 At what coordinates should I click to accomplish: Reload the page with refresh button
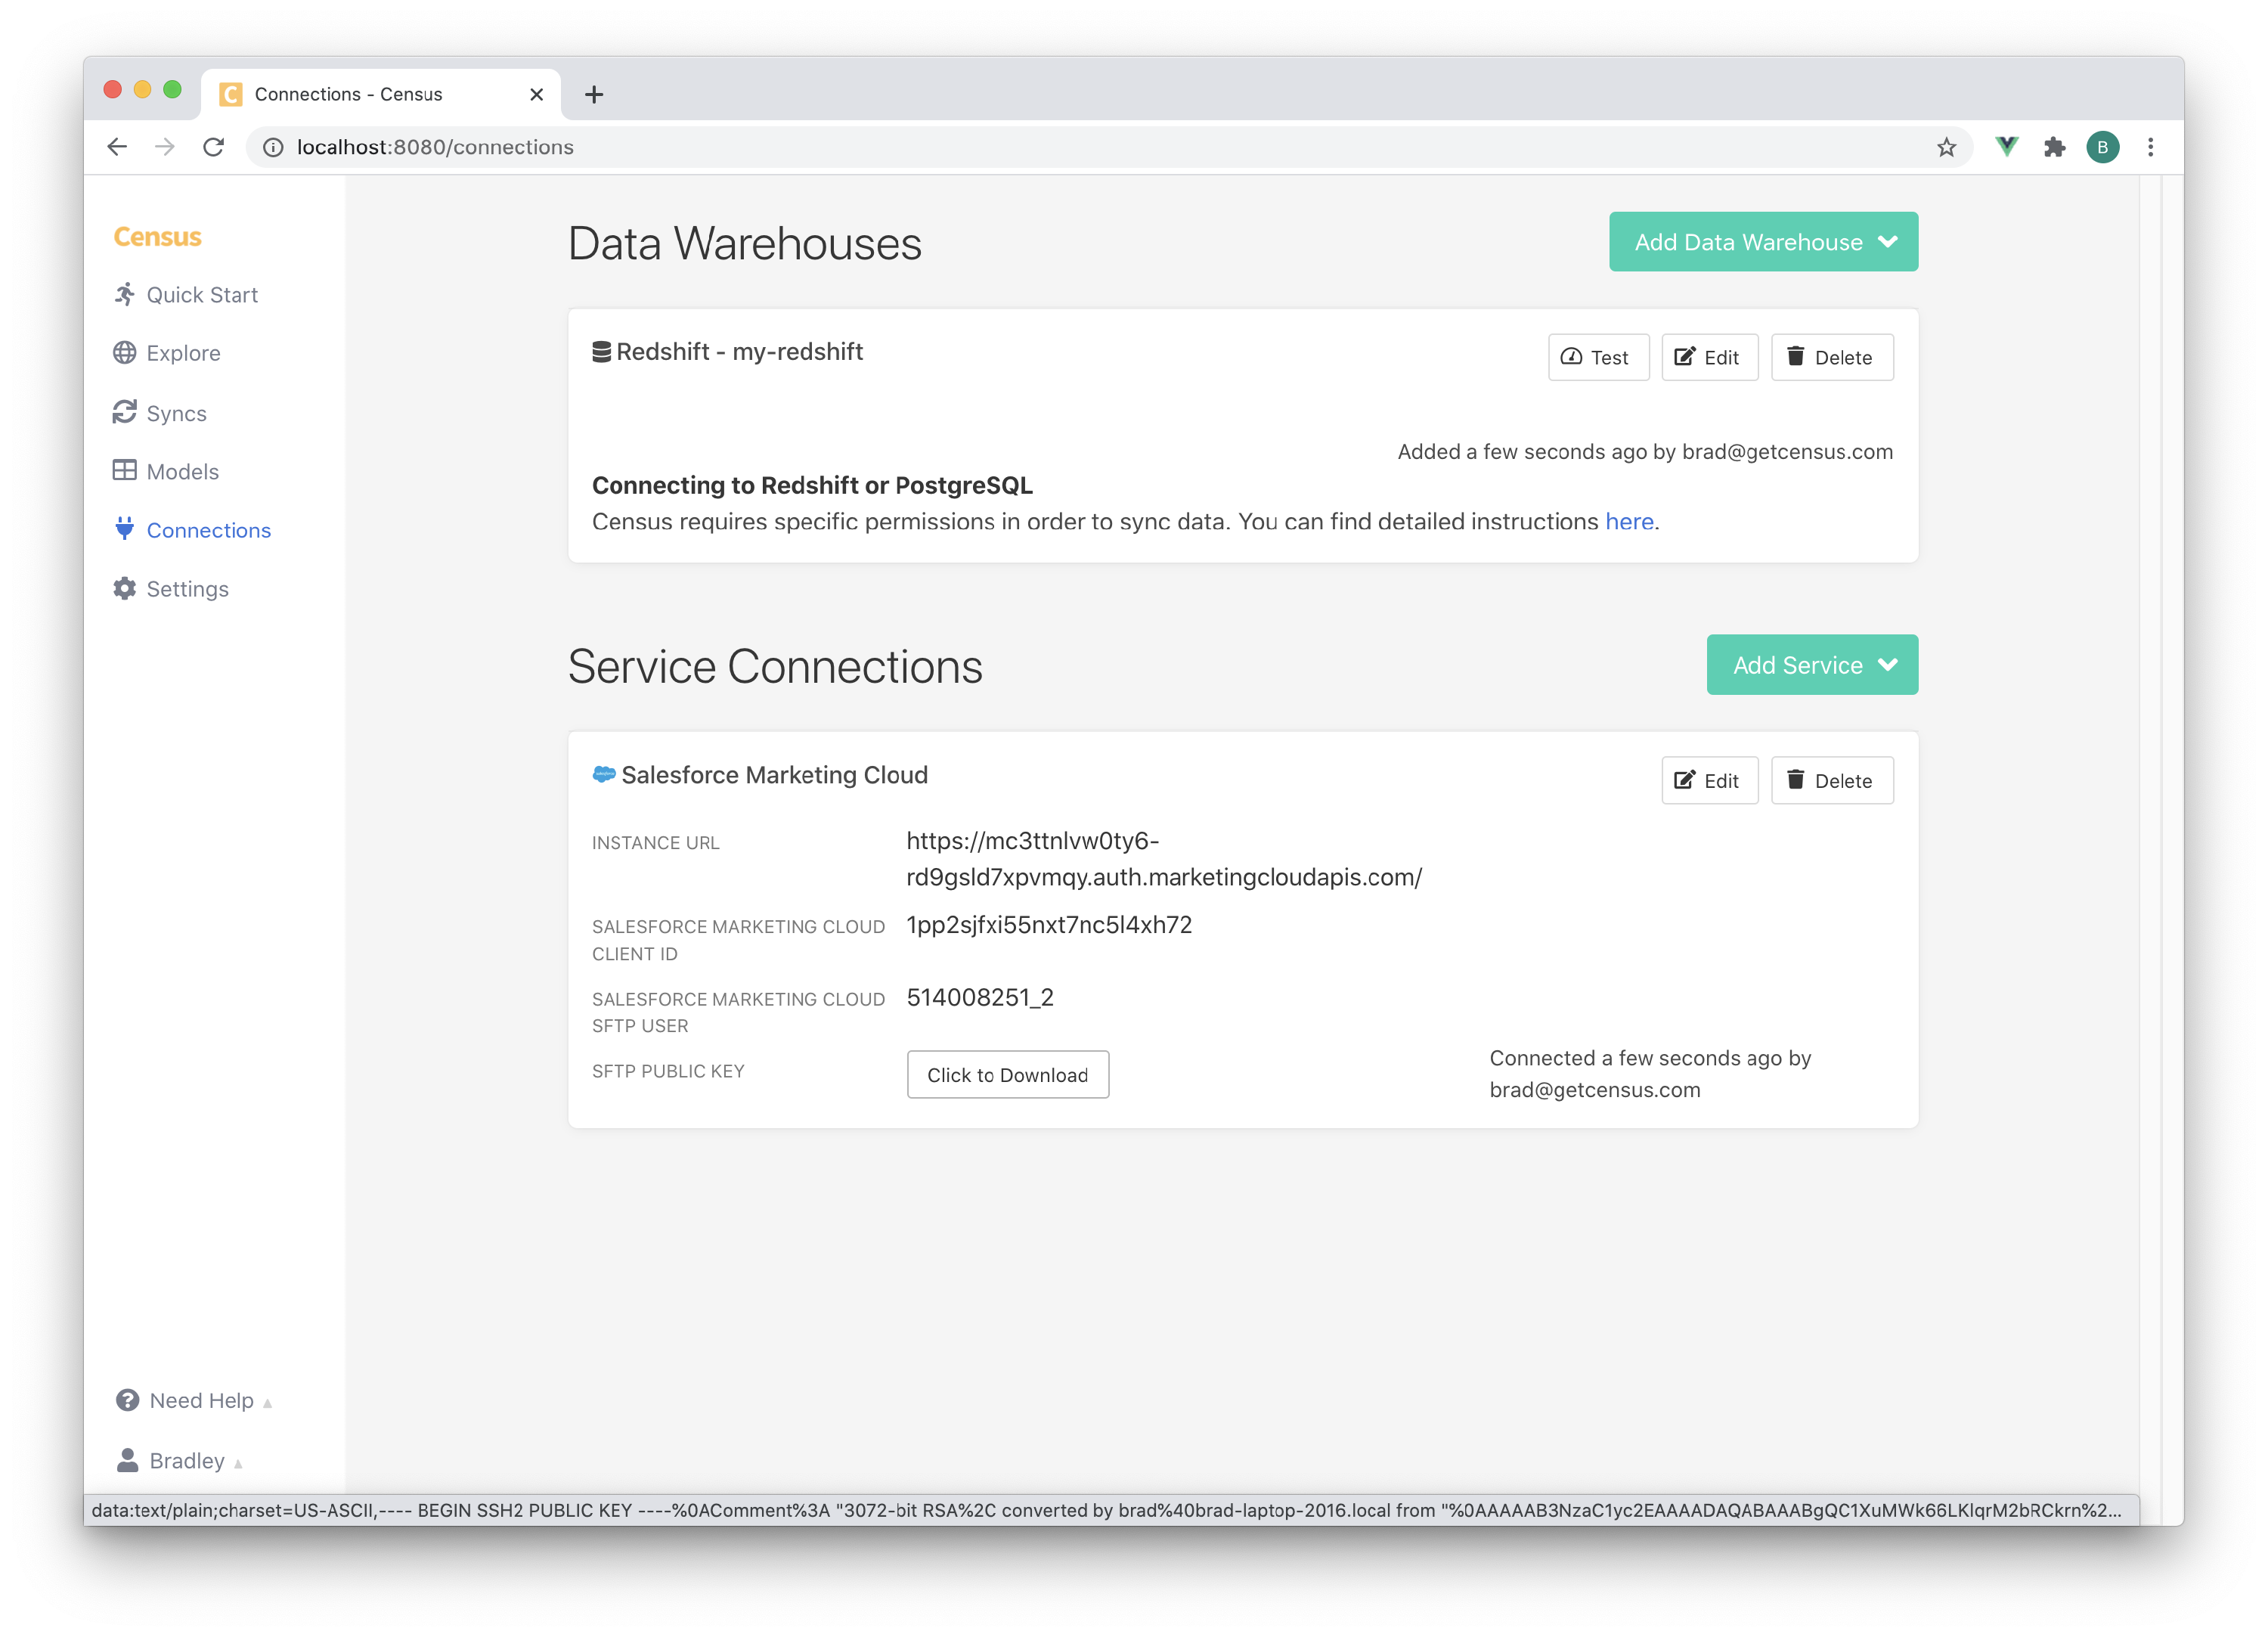[x=213, y=147]
